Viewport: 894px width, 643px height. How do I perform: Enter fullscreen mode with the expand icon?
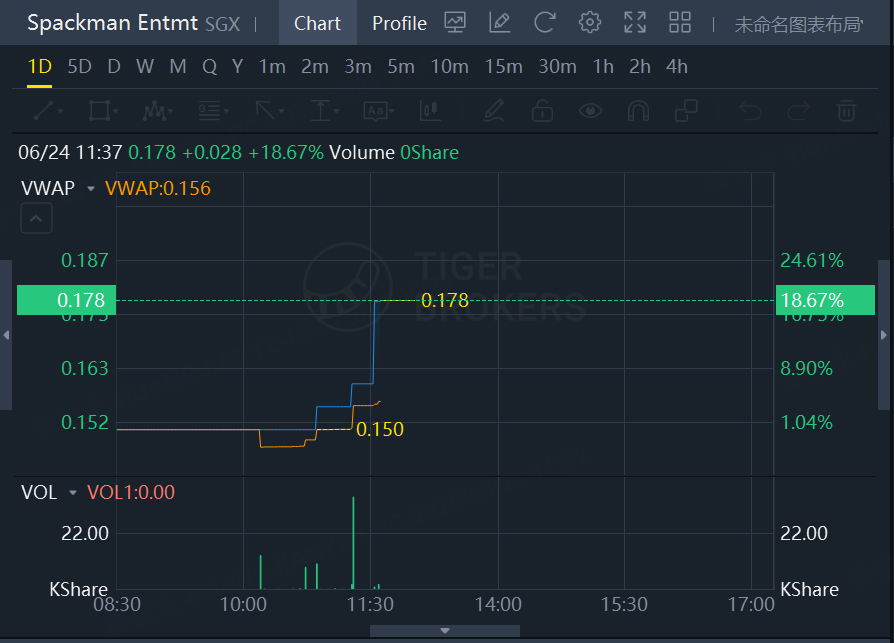coord(635,23)
